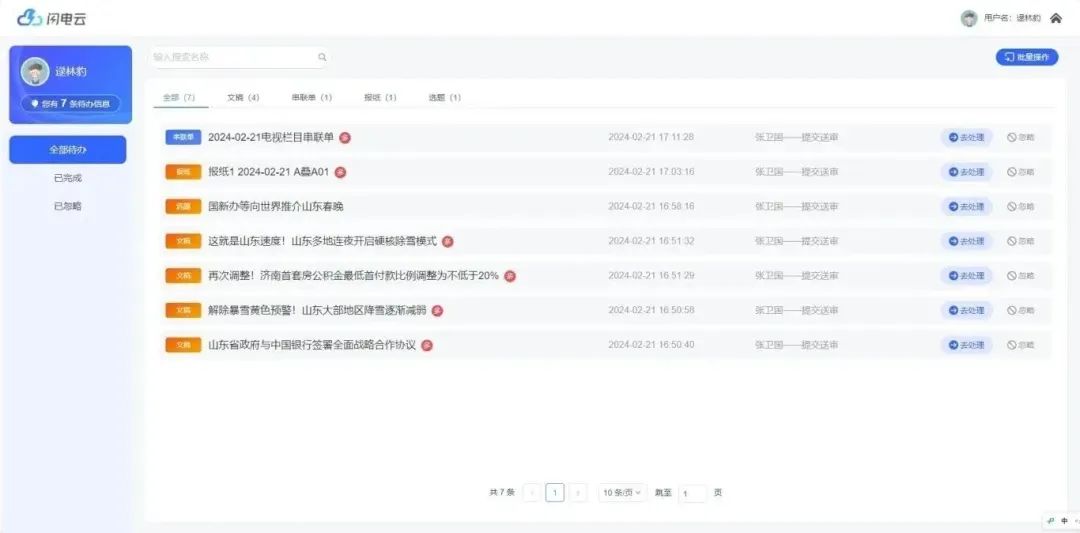Open the 10 条/页 page size dropdown
Viewport: 1080px width, 533px height.
(x=622, y=492)
